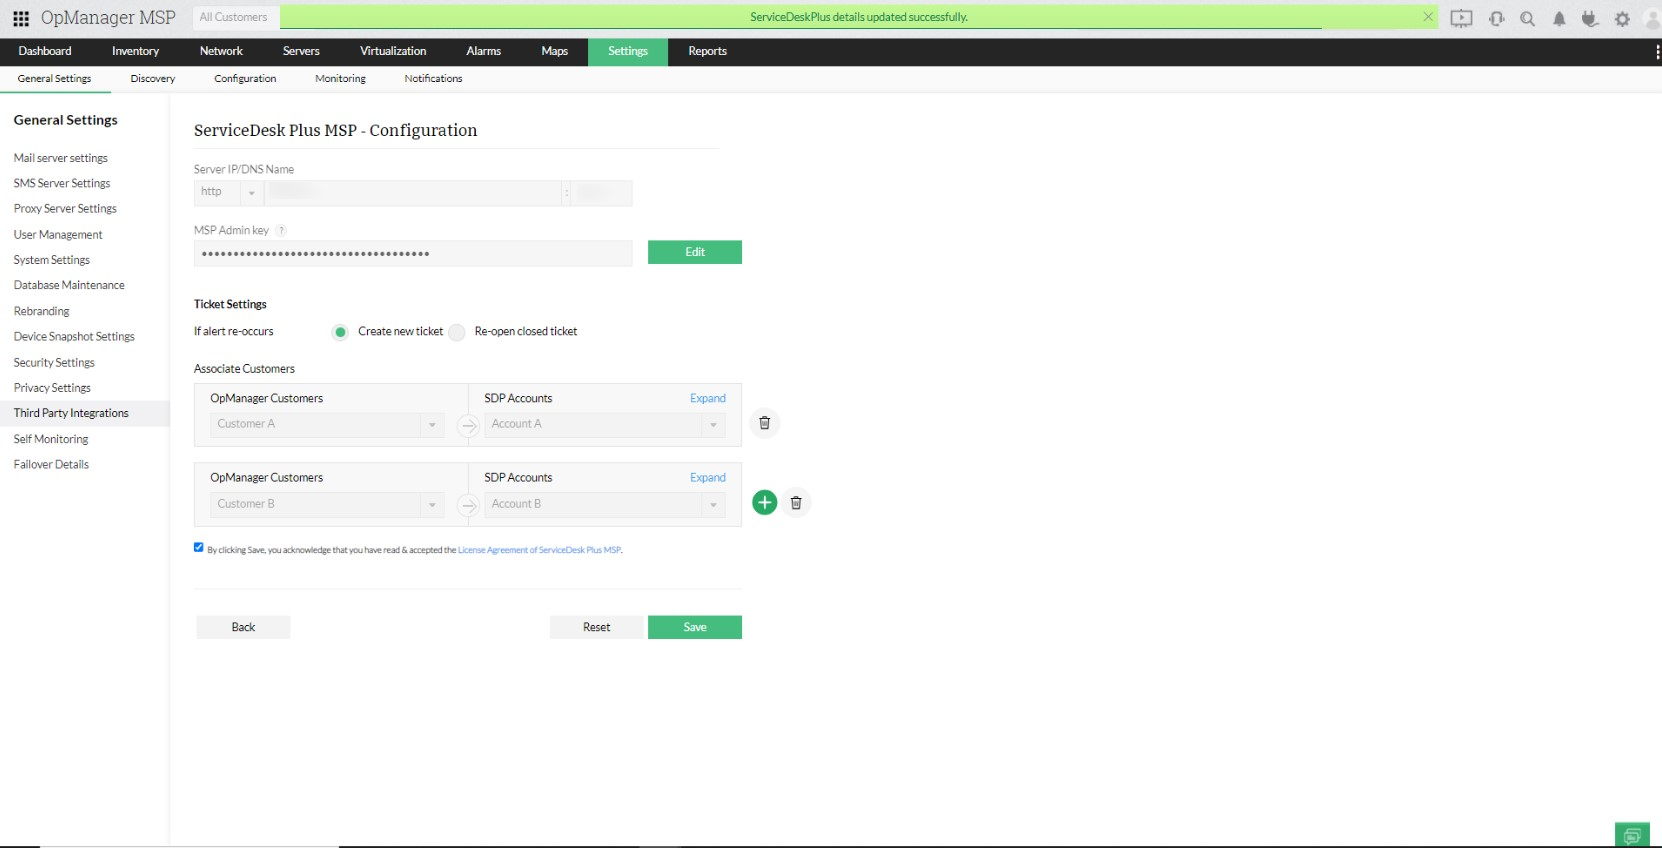View the Alarms tab

pos(484,51)
